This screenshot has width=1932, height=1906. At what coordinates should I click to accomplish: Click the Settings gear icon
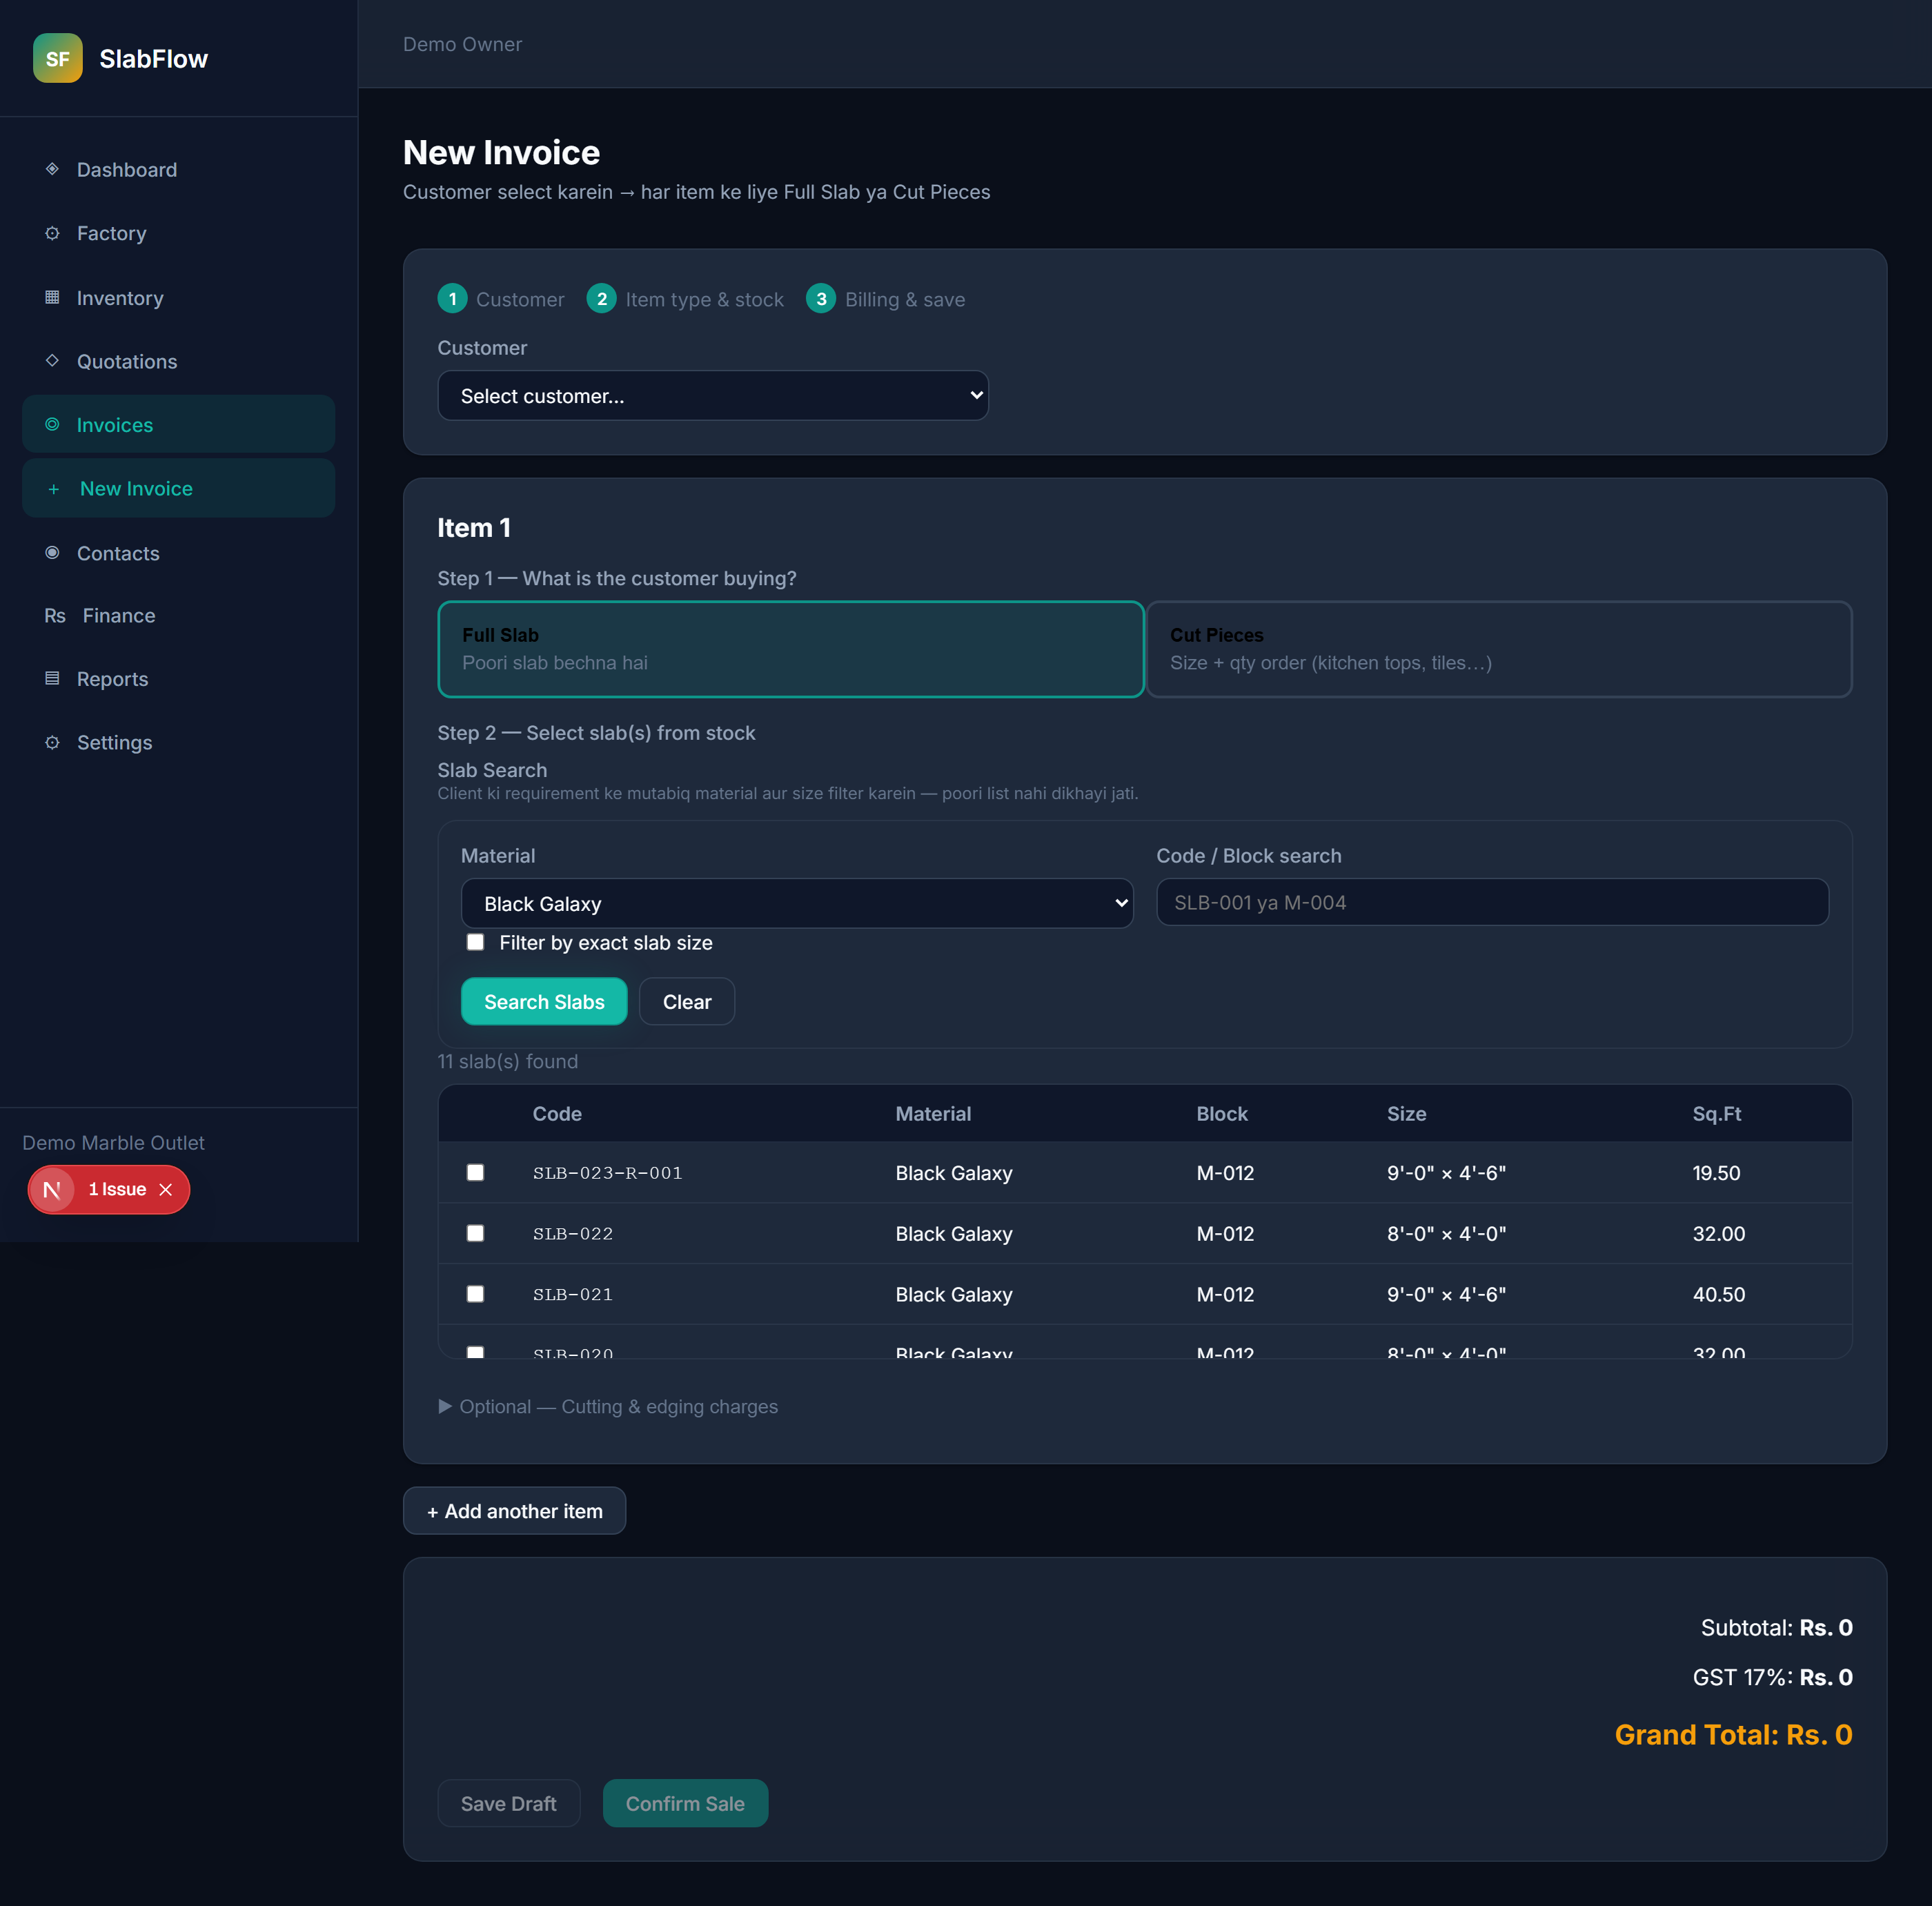(52, 742)
